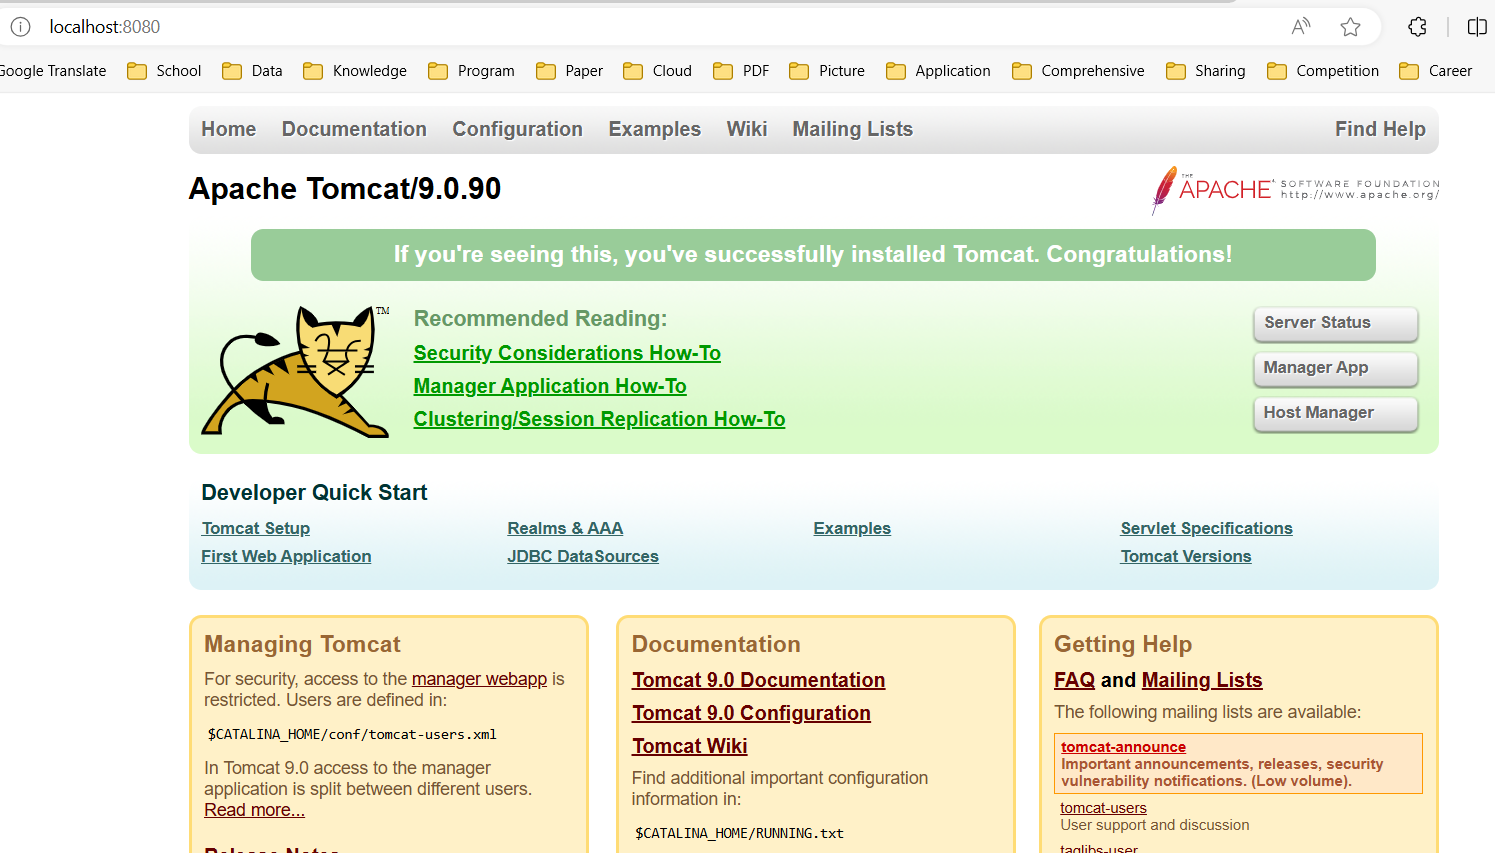Open the browser Extensions puzzle icon

(x=1417, y=27)
